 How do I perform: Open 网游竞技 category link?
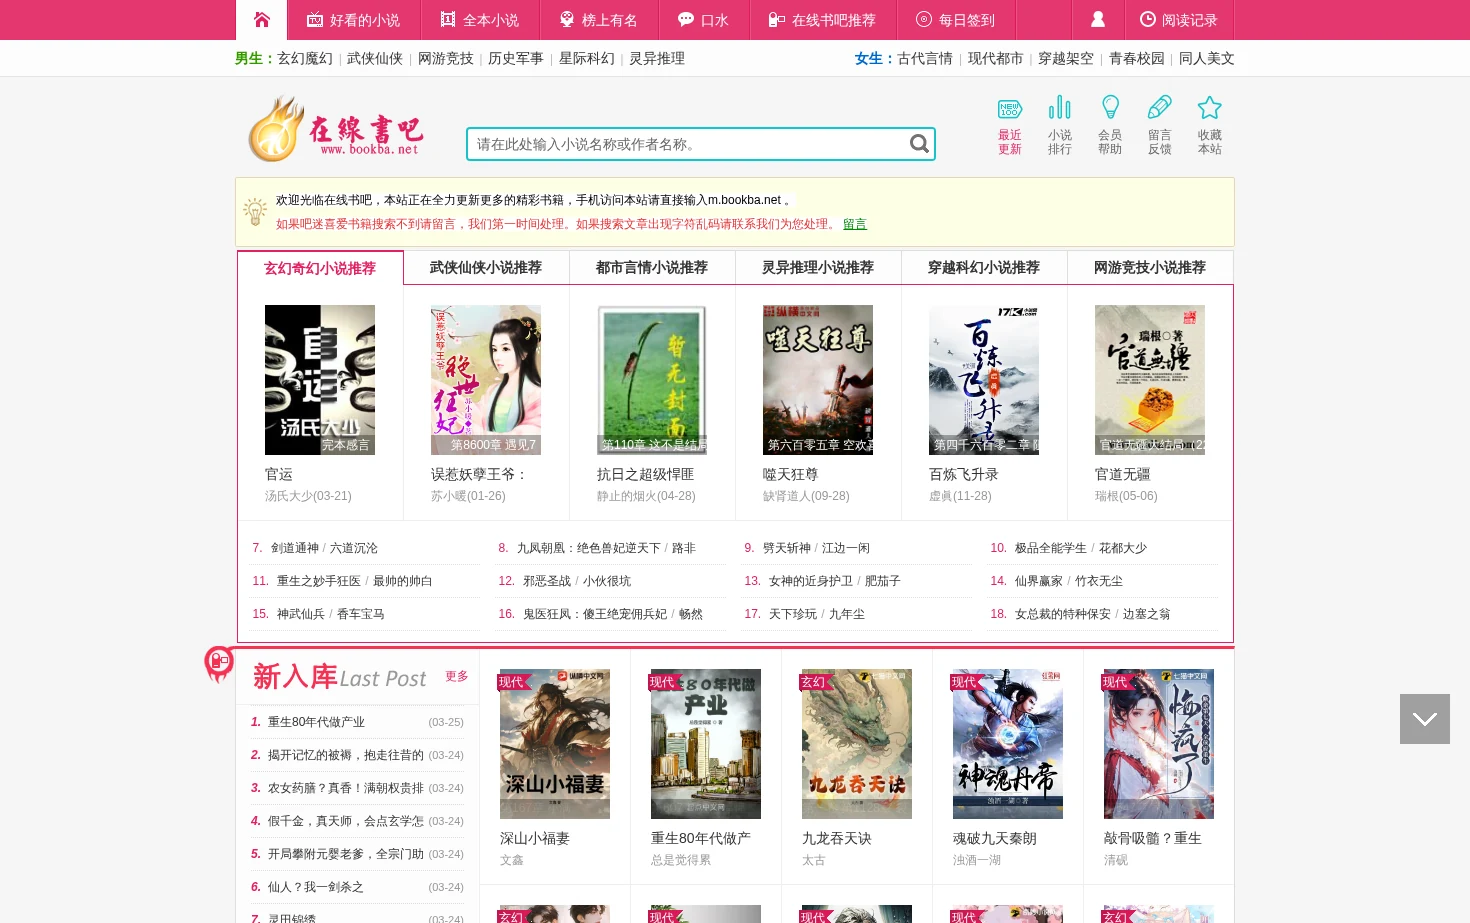tap(446, 58)
